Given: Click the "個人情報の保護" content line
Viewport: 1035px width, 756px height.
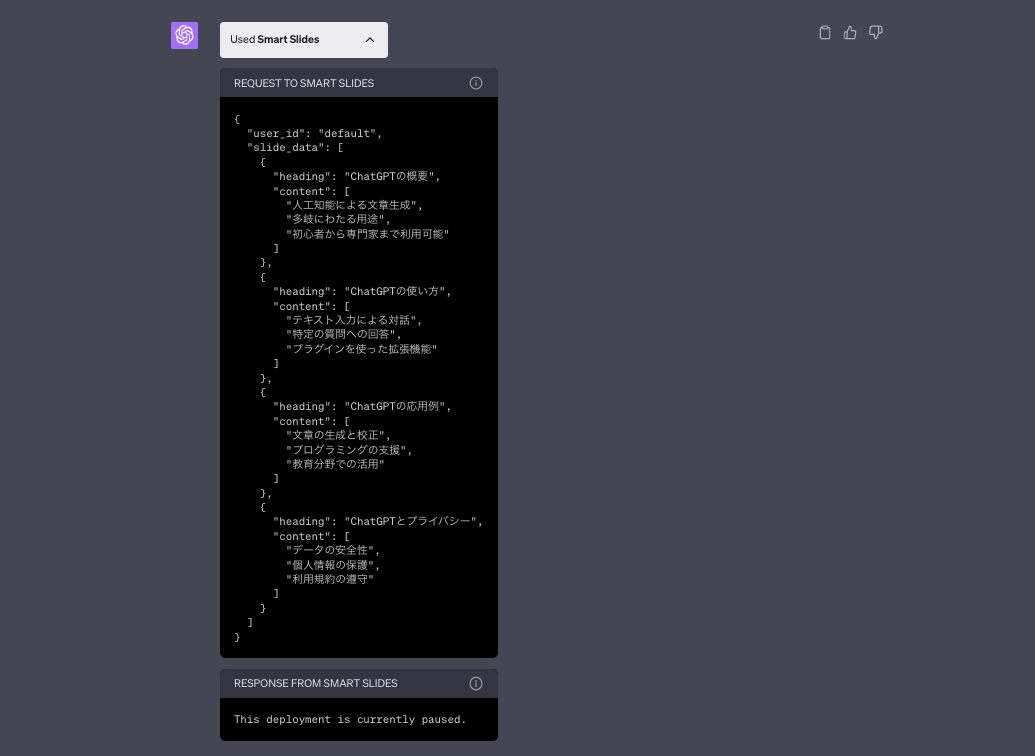Looking at the screenshot, I should click(333, 565).
